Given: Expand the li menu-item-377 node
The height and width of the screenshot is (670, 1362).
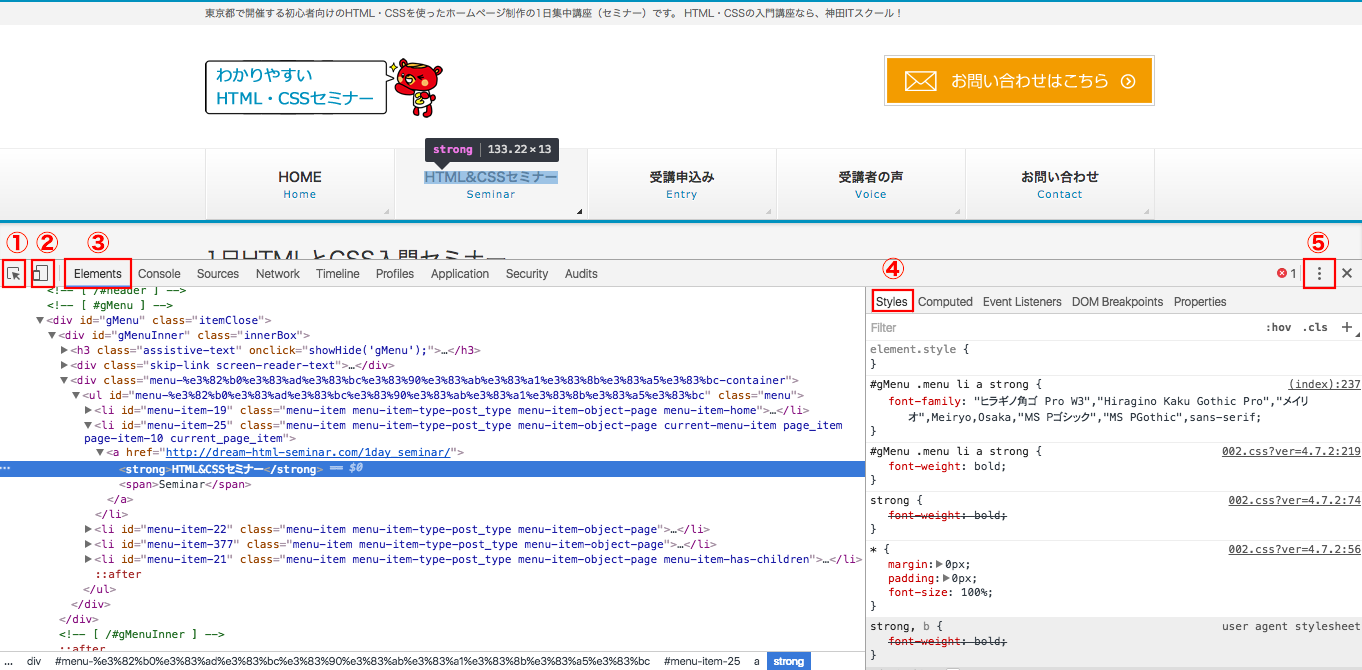Looking at the screenshot, I should 88,544.
